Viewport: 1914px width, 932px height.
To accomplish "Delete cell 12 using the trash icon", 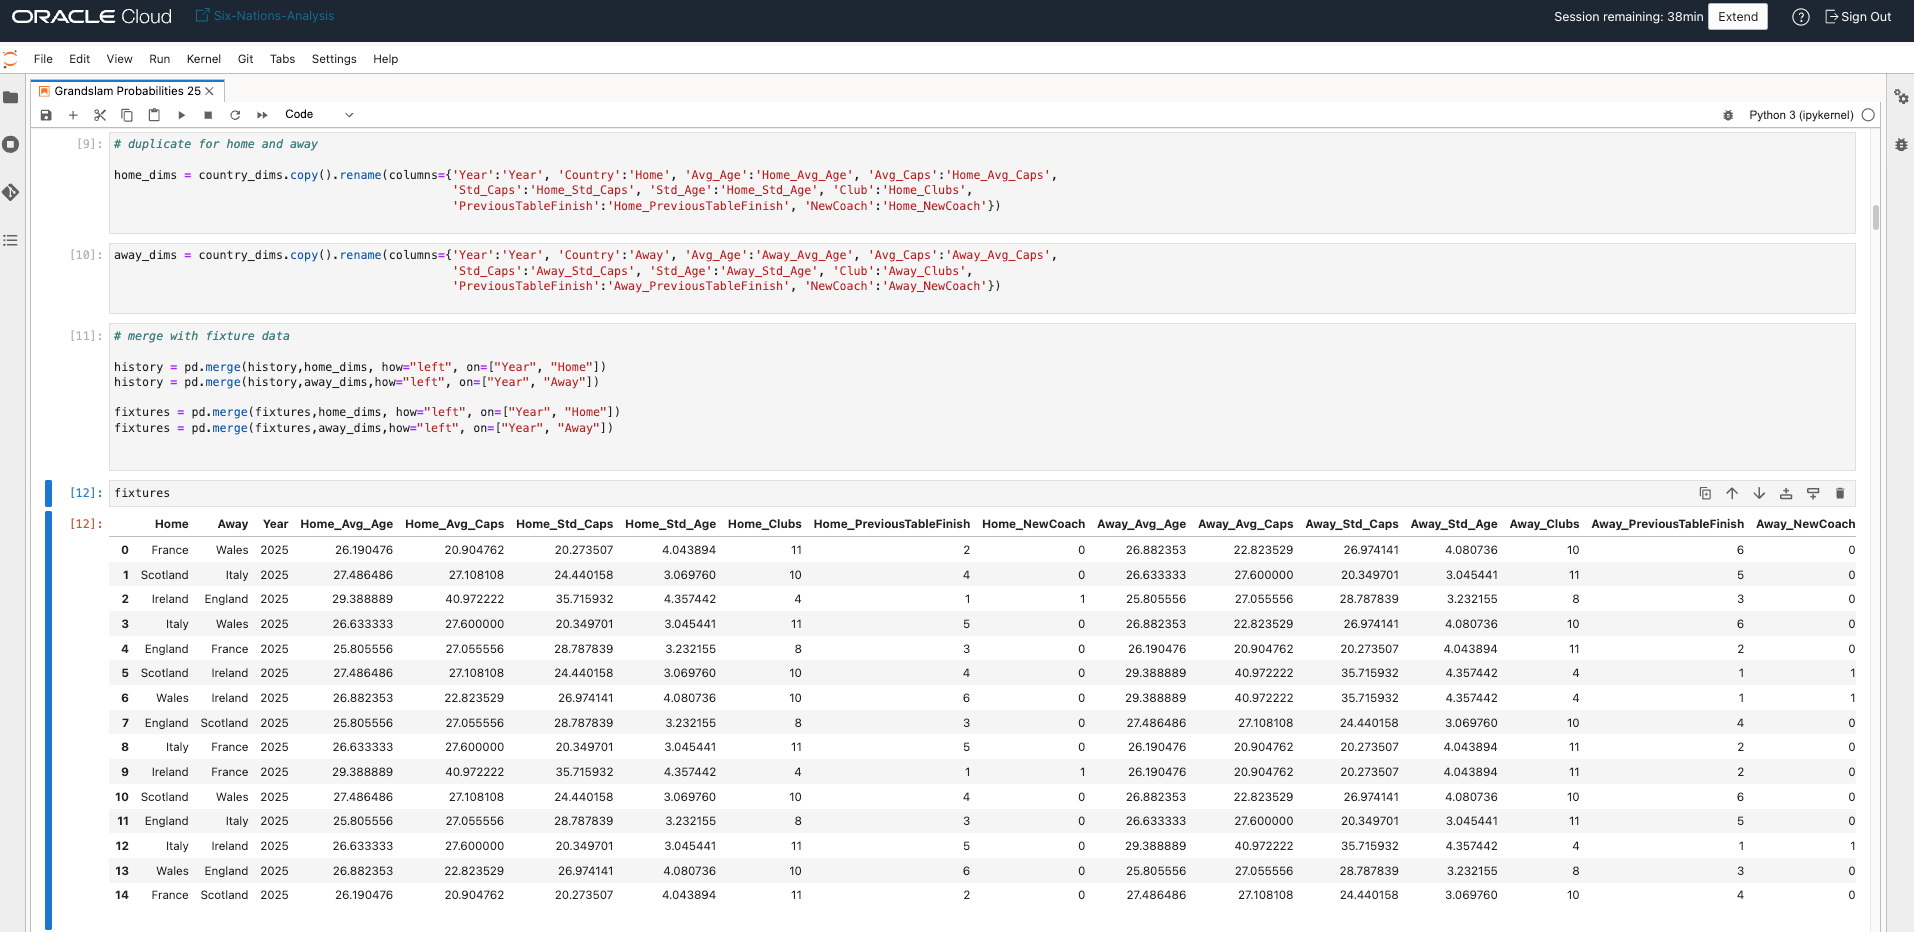I will click(1839, 493).
